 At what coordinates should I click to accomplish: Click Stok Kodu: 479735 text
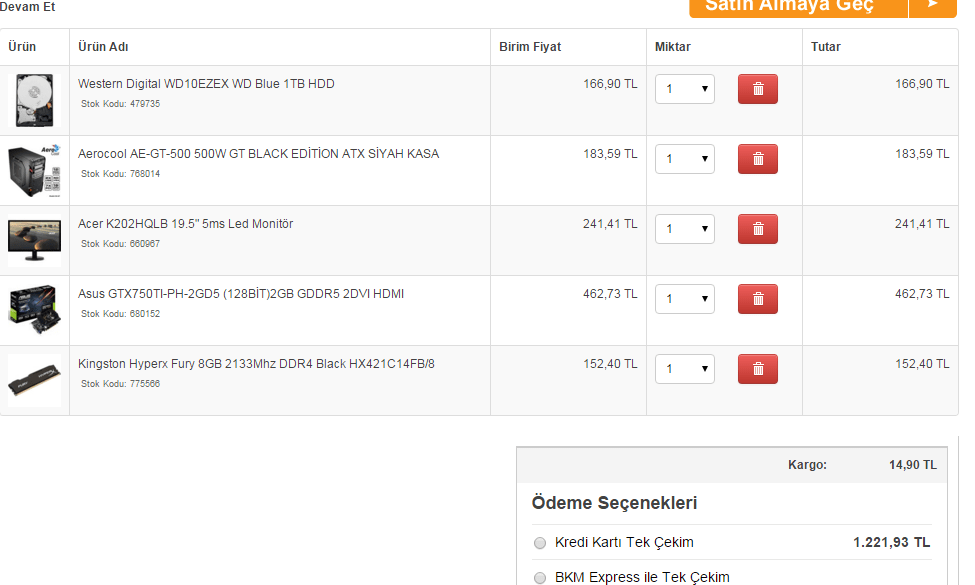(x=121, y=104)
